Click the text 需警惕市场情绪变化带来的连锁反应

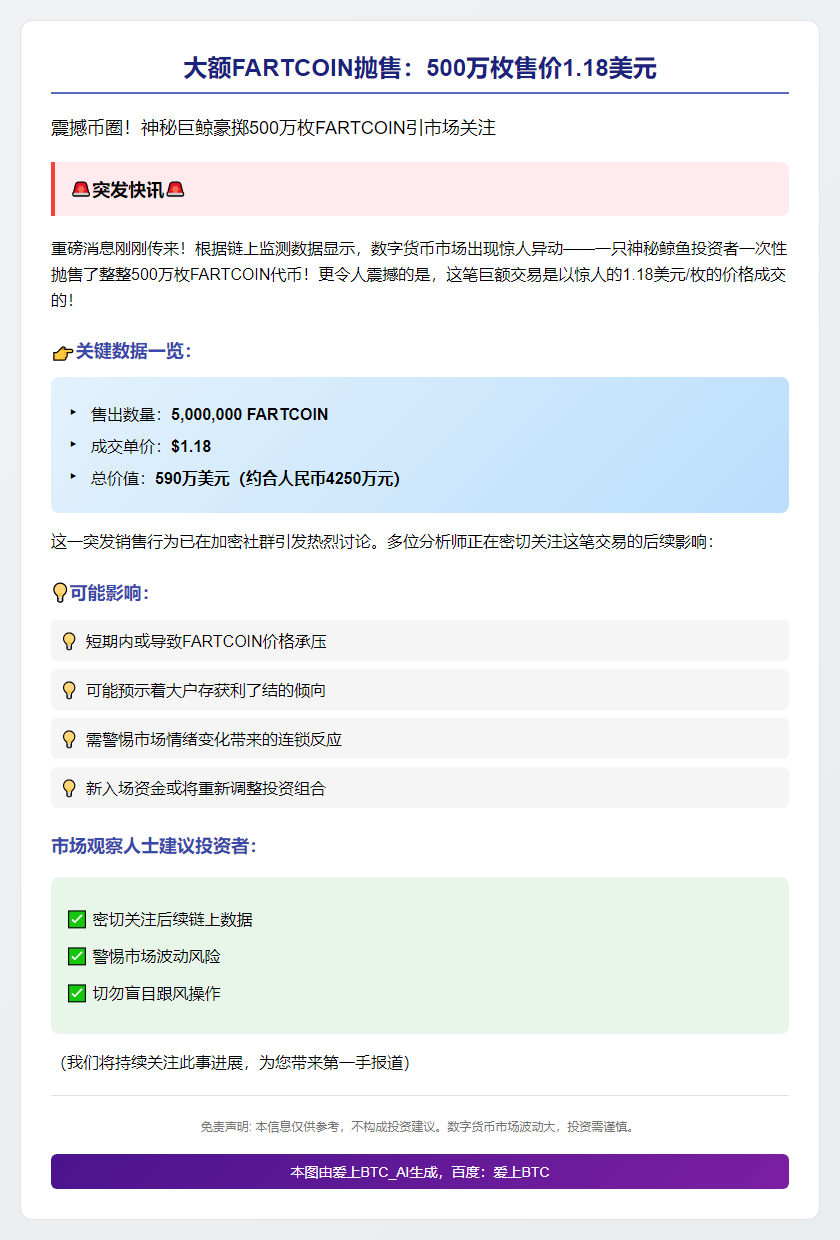pos(214,739)
